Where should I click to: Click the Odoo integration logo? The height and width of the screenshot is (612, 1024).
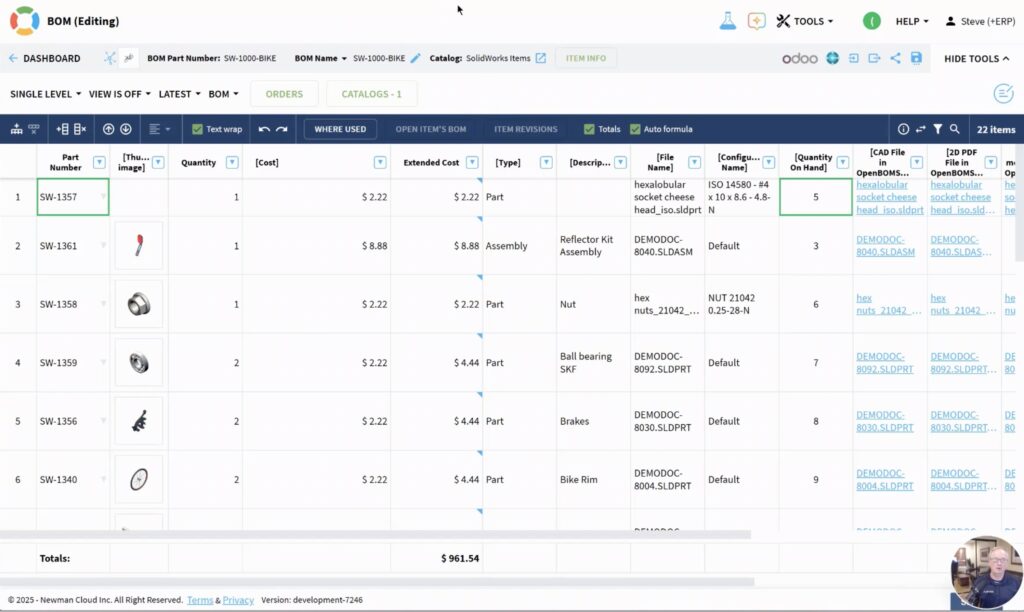(x=799, y=58)
